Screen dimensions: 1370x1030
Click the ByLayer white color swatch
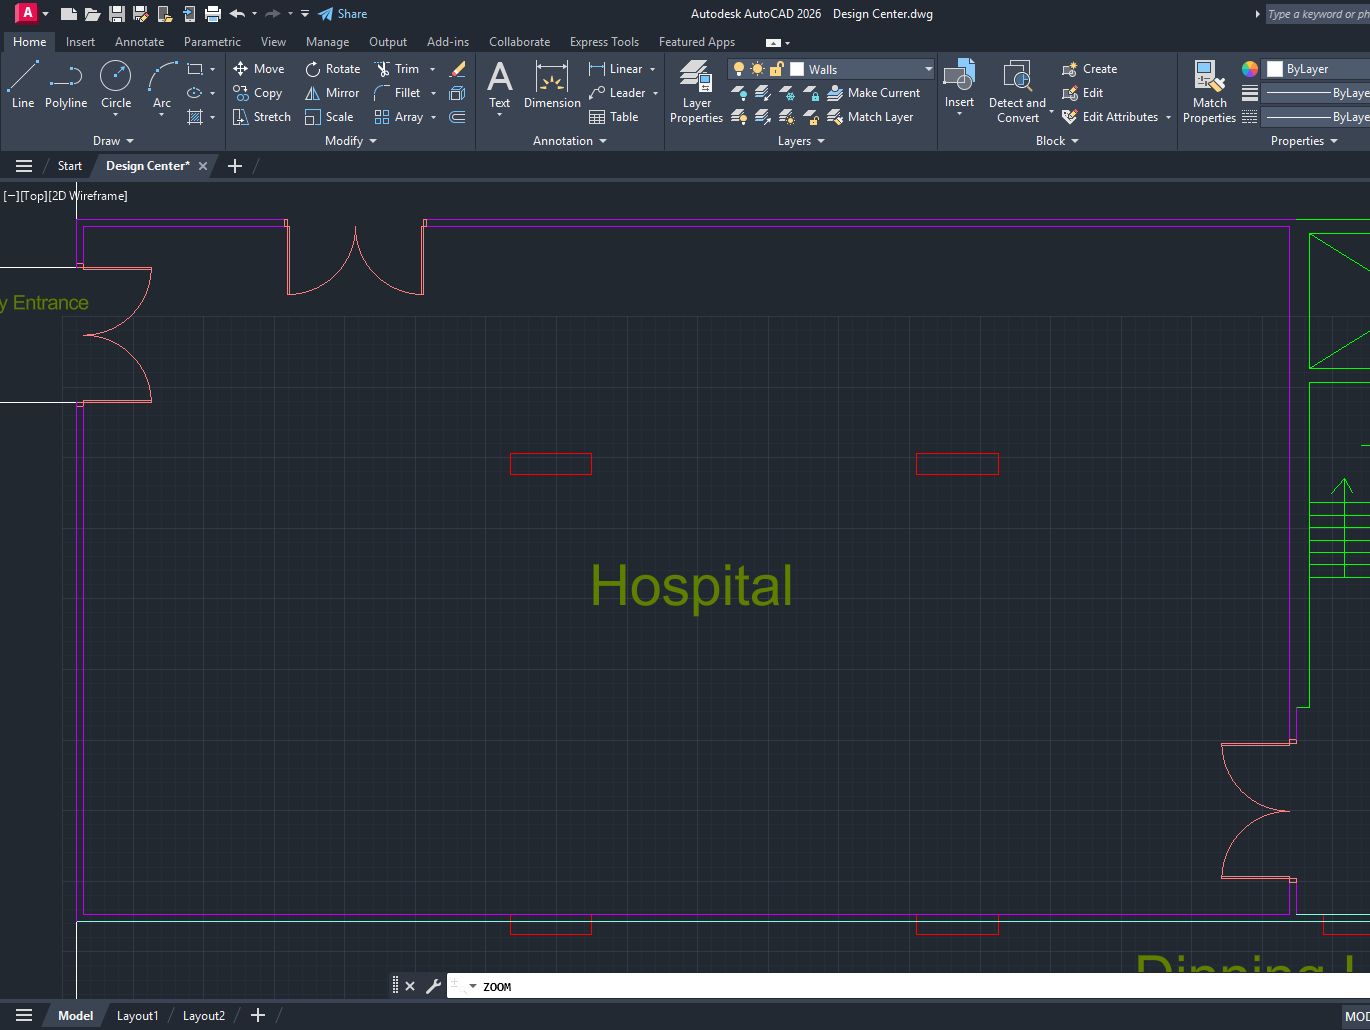coord(1275,69)
